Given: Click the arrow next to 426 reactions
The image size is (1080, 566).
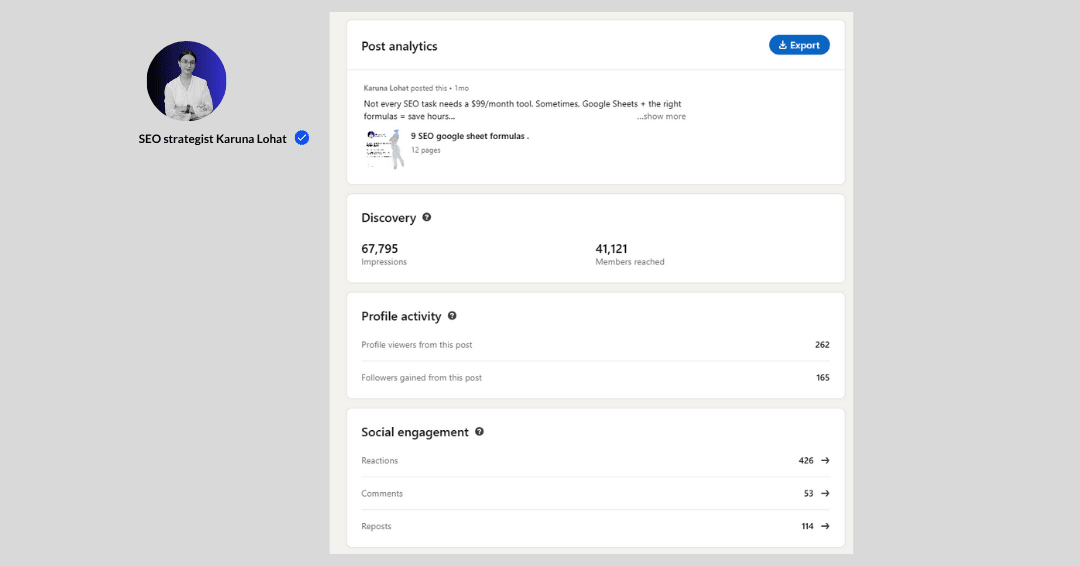Looking at the screenshot, I should (825, 461).
